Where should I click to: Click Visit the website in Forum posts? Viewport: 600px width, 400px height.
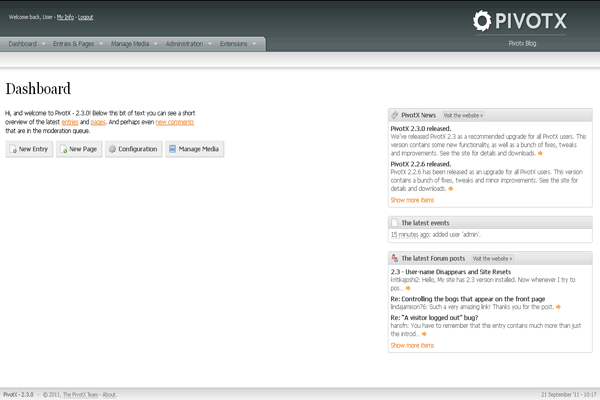point(492,258)
